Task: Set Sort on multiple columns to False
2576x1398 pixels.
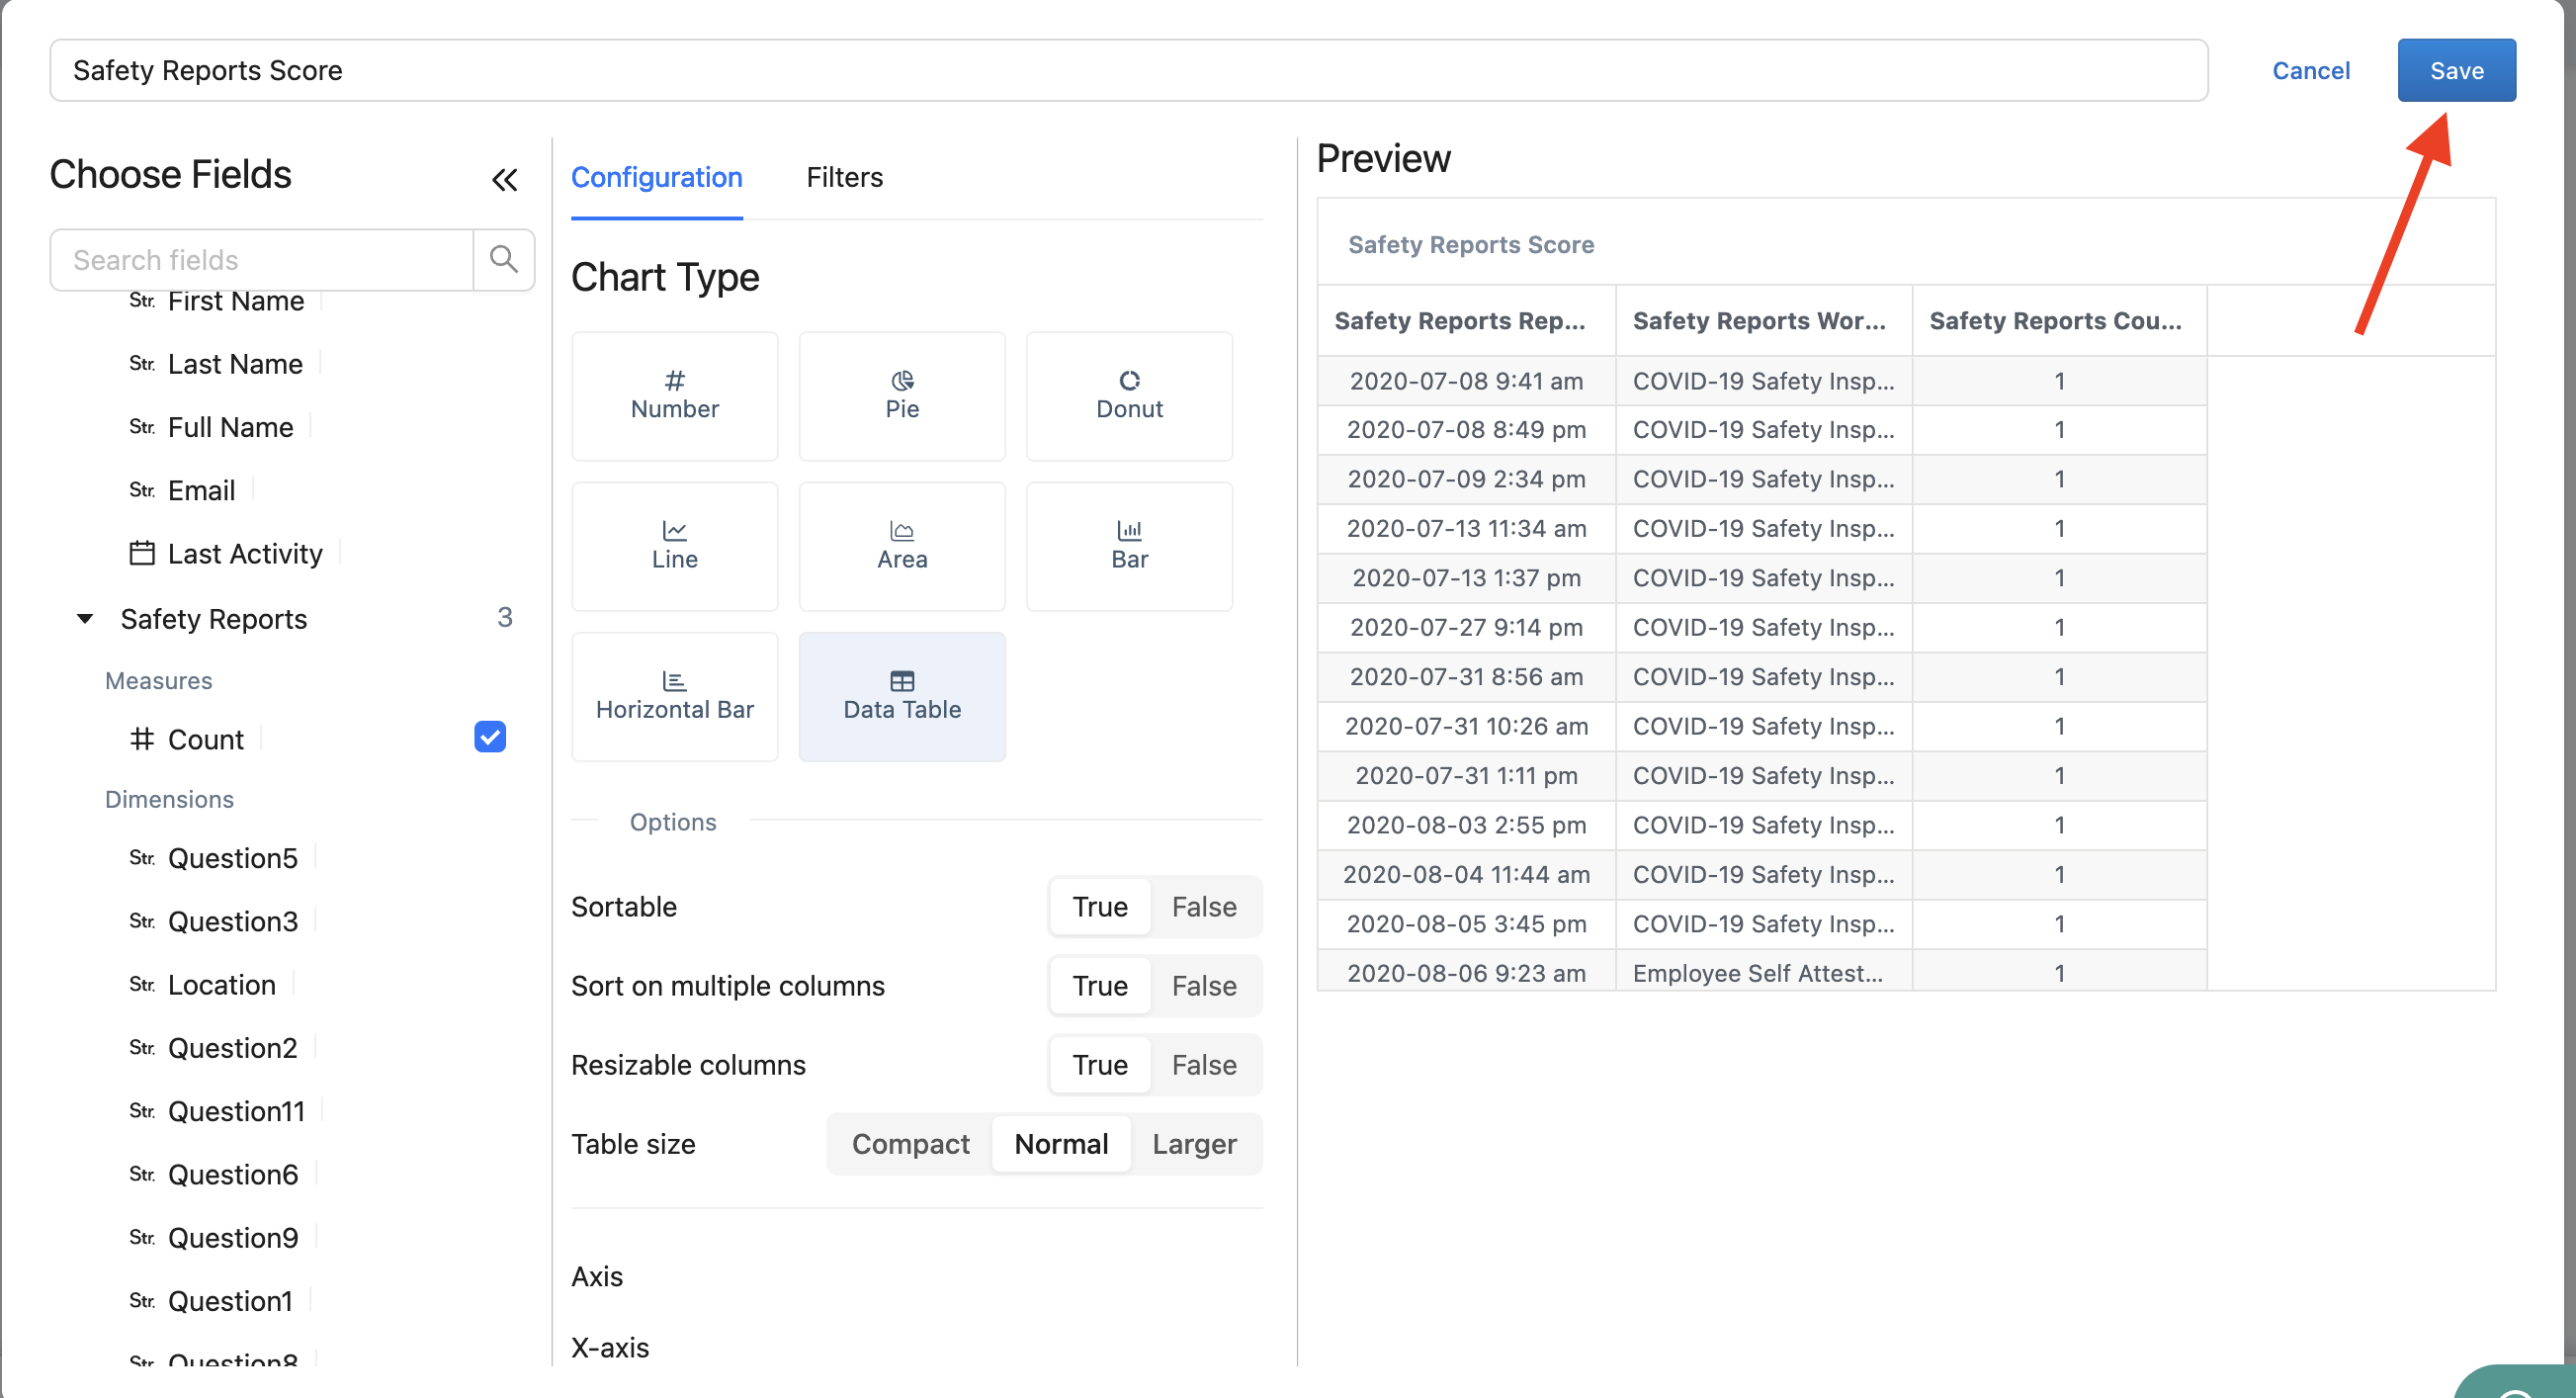Action: (x=1203, y=985)
